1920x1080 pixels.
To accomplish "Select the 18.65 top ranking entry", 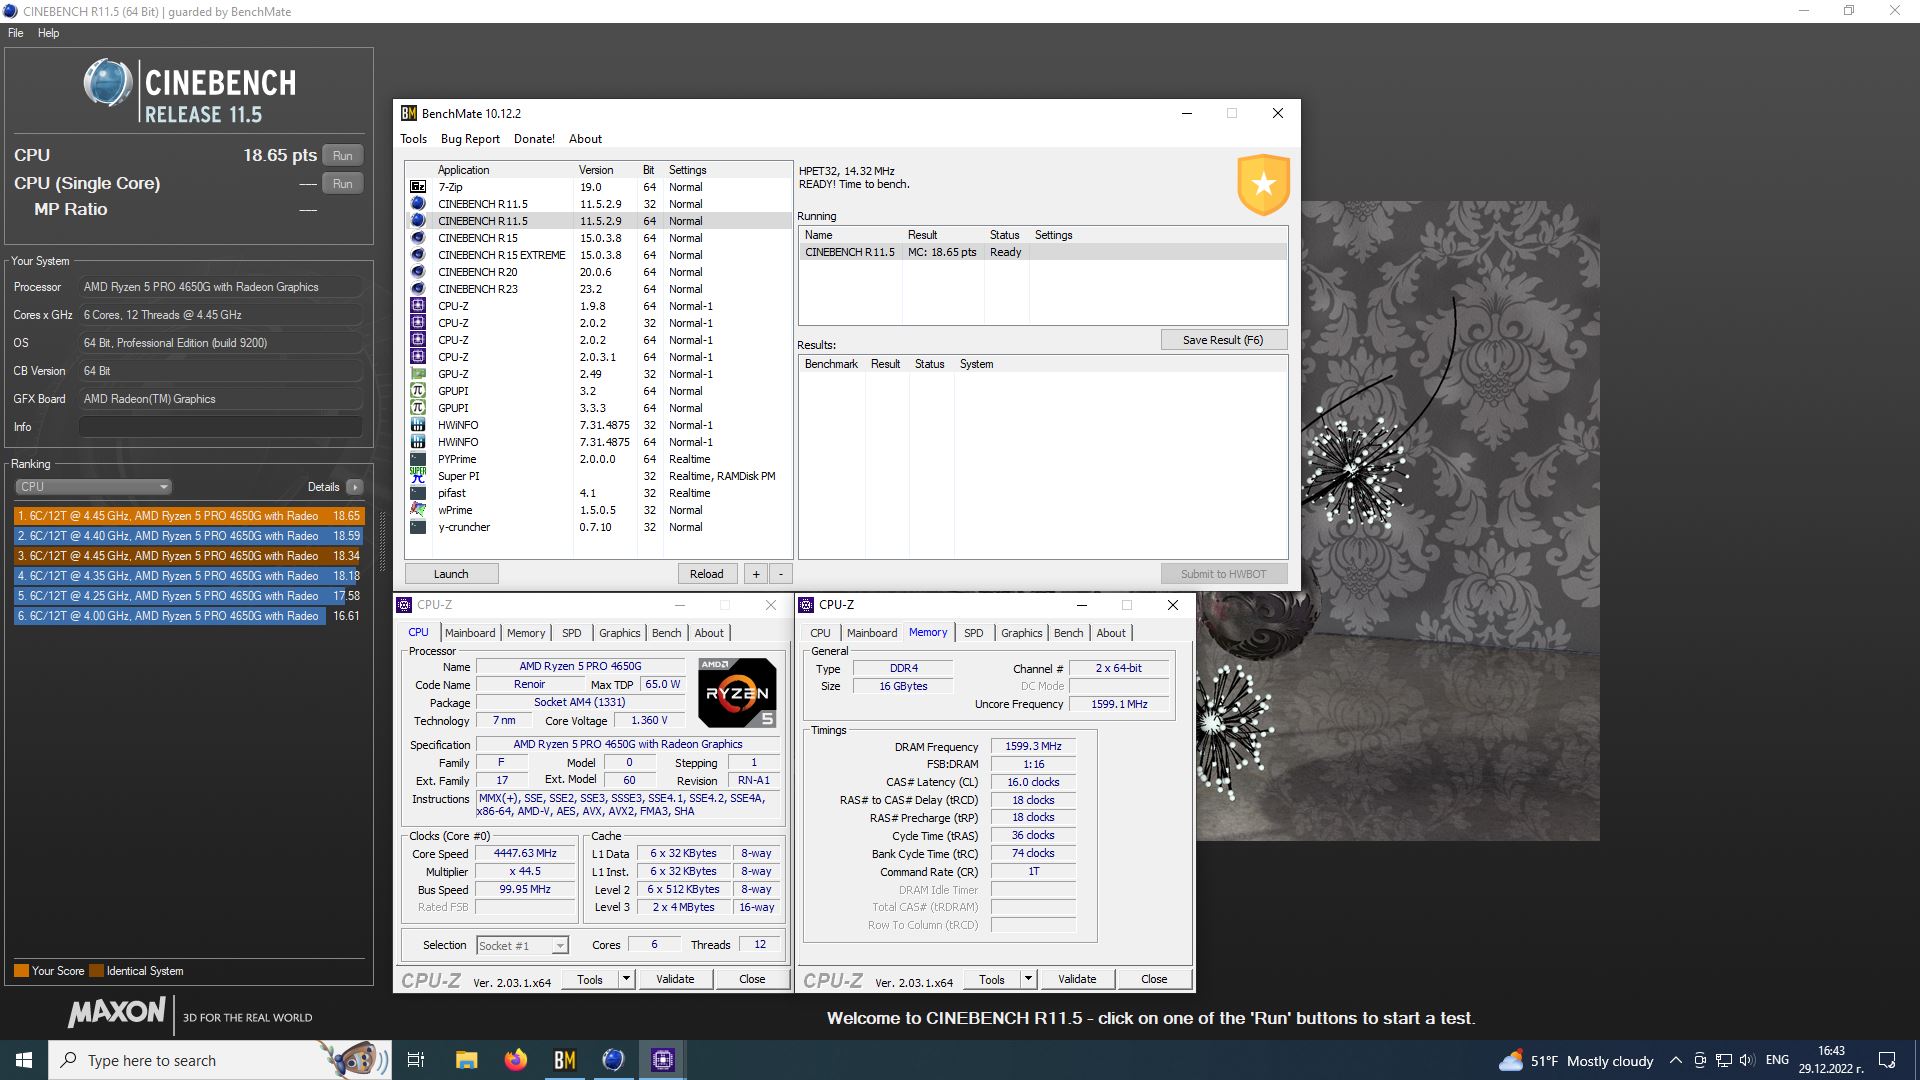I will coord(189,516).
